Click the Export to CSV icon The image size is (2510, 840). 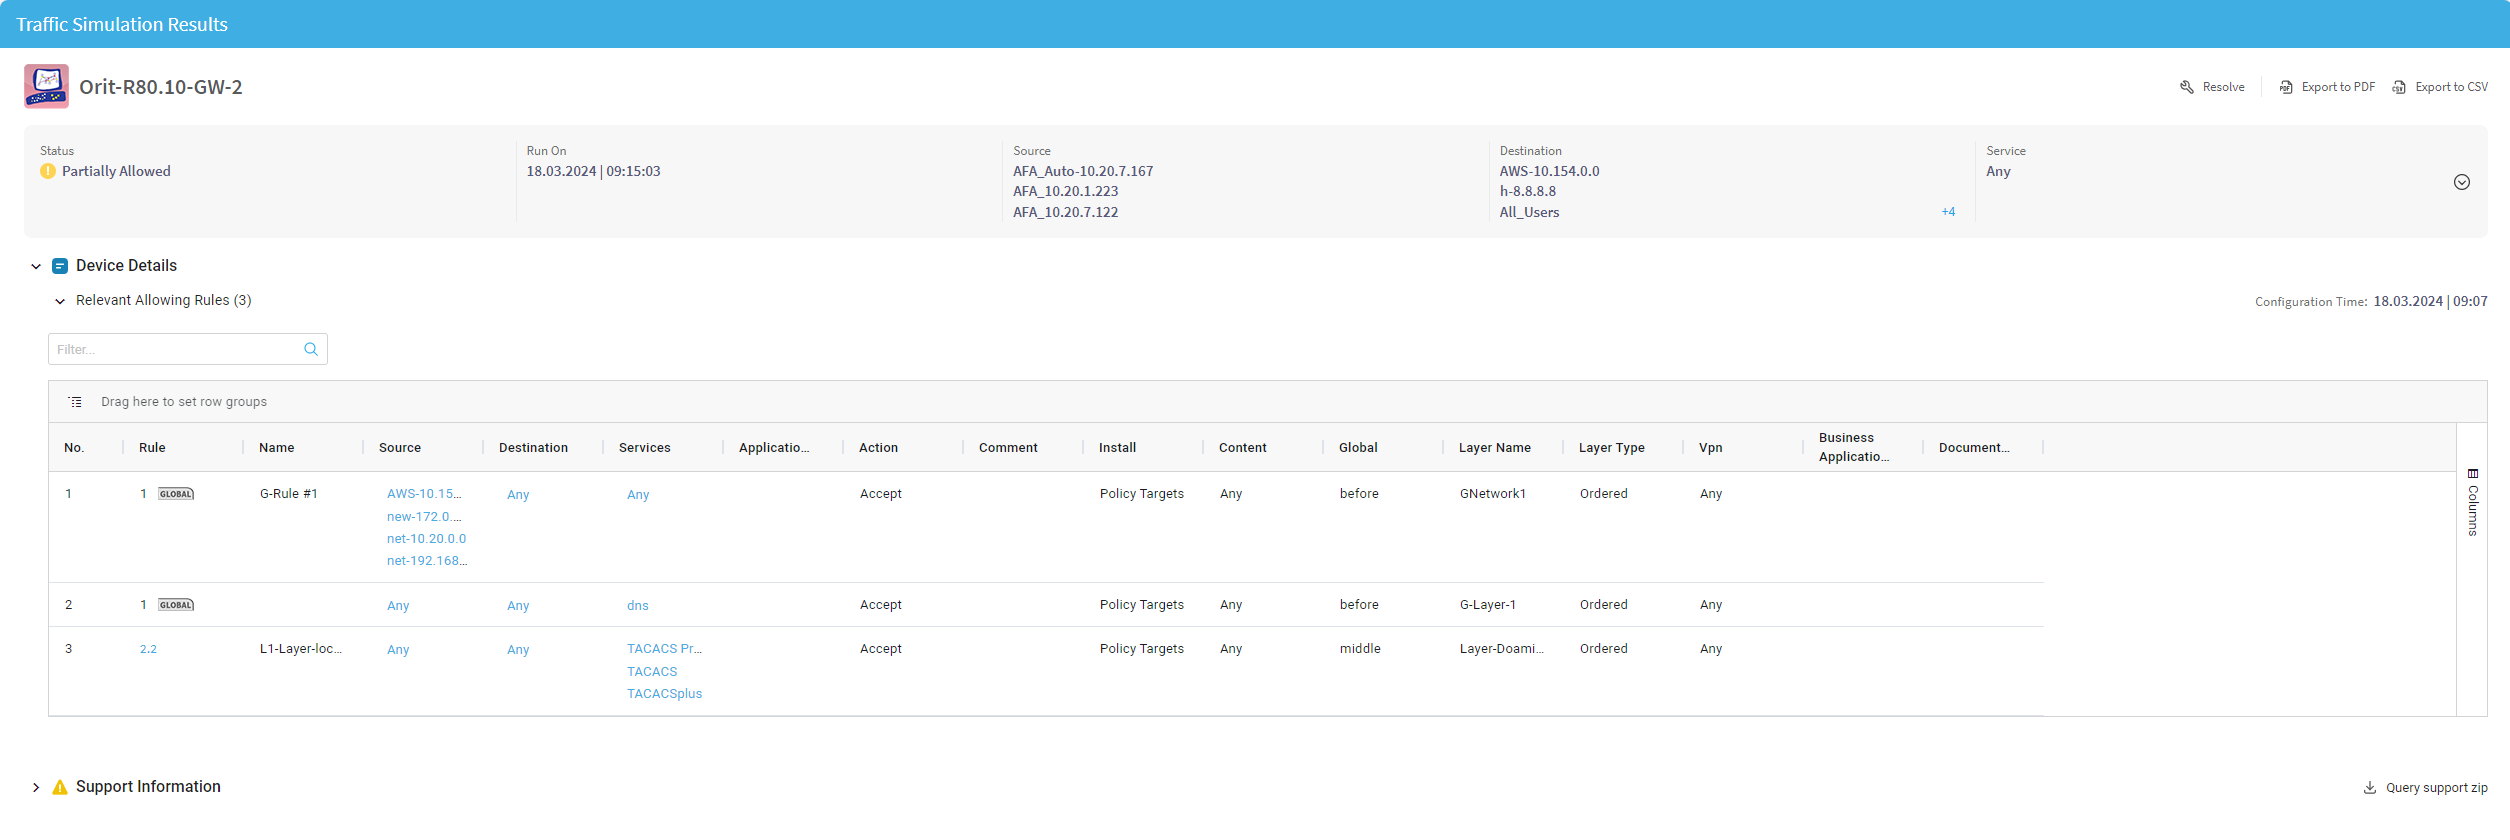pos(2398,87)
